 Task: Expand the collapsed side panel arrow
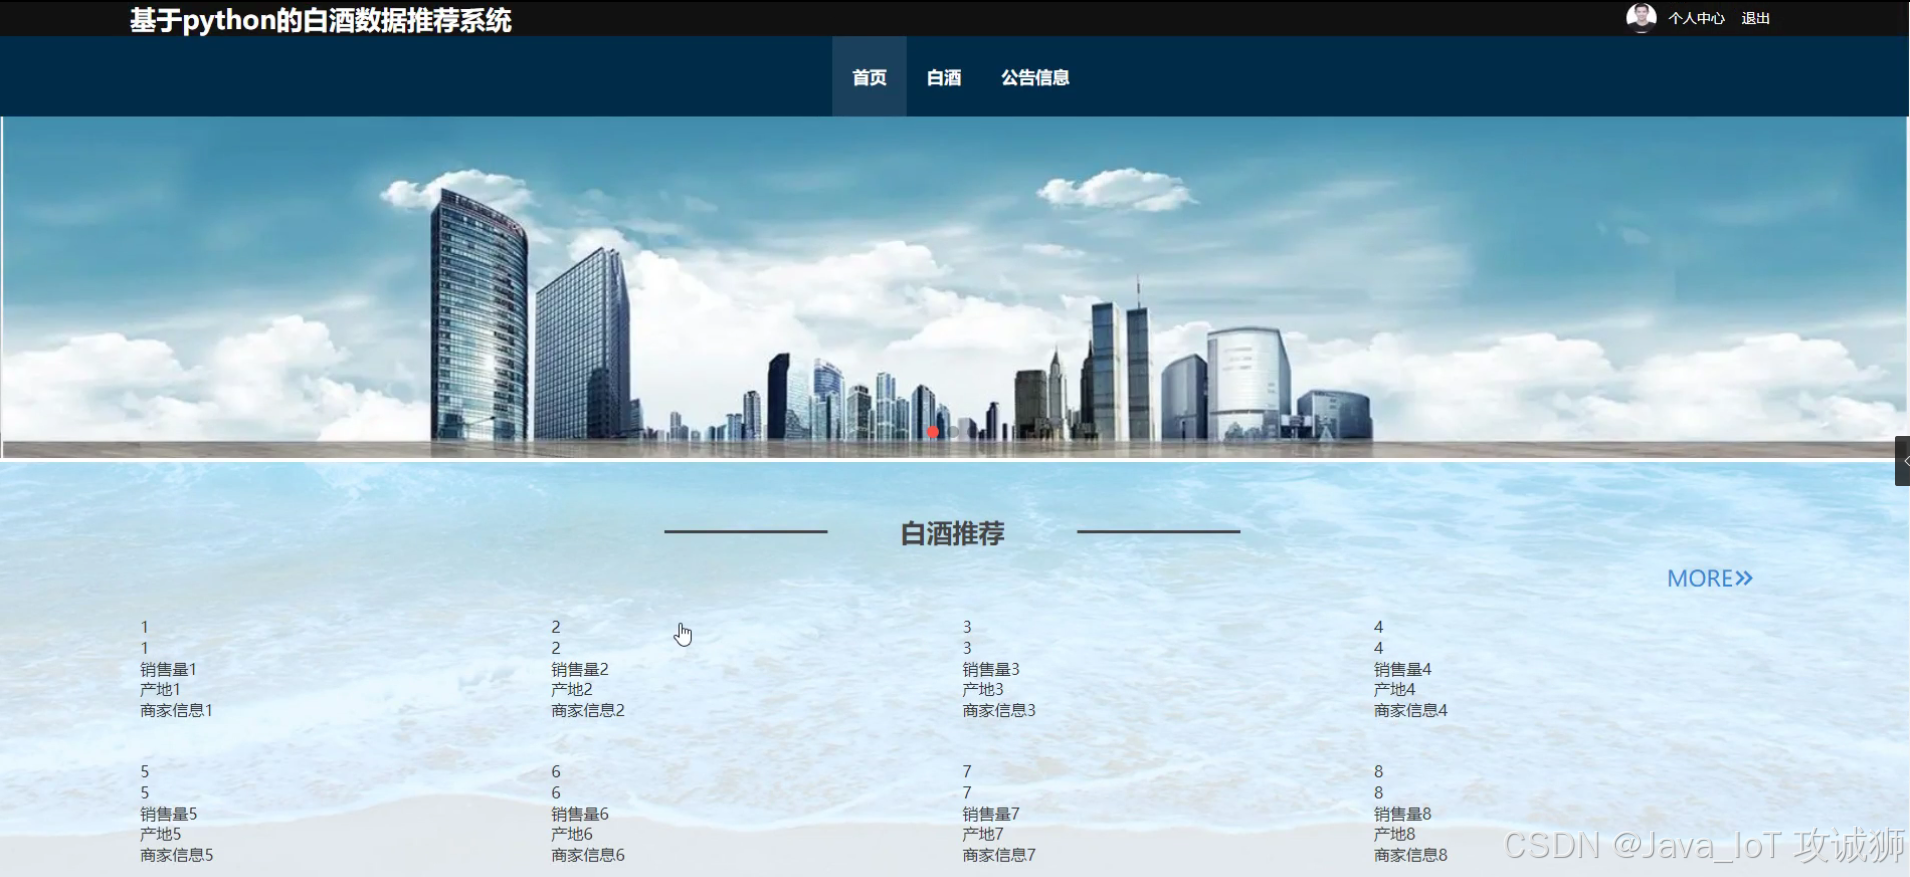[x=1902, y=461]
